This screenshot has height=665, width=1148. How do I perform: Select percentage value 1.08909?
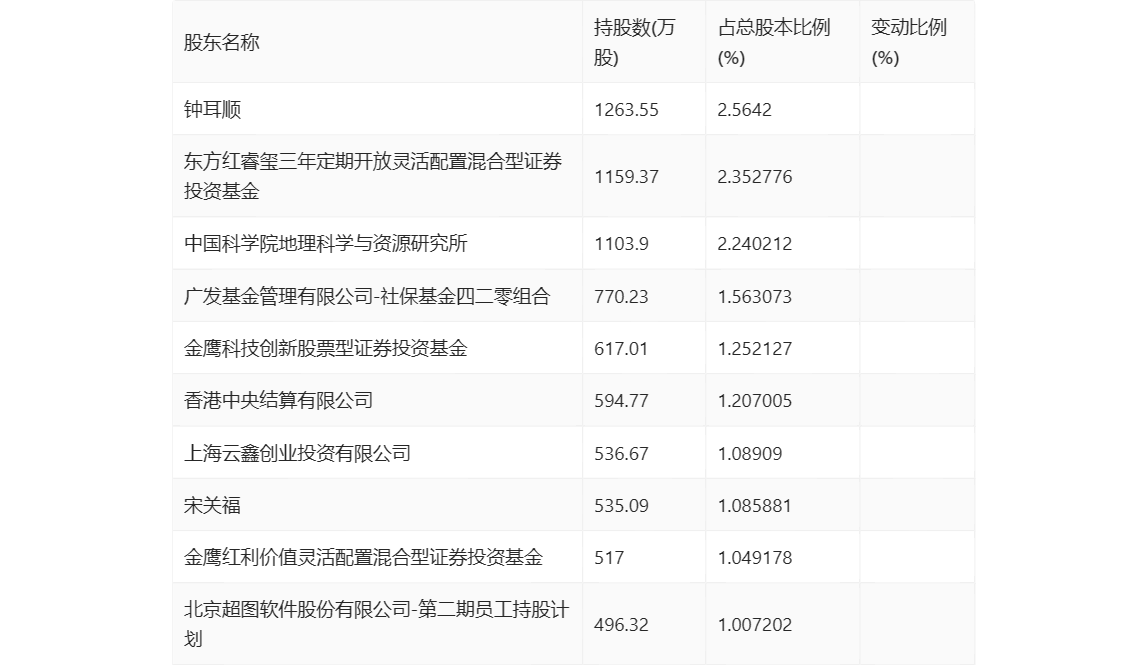[x=750, y=453]
